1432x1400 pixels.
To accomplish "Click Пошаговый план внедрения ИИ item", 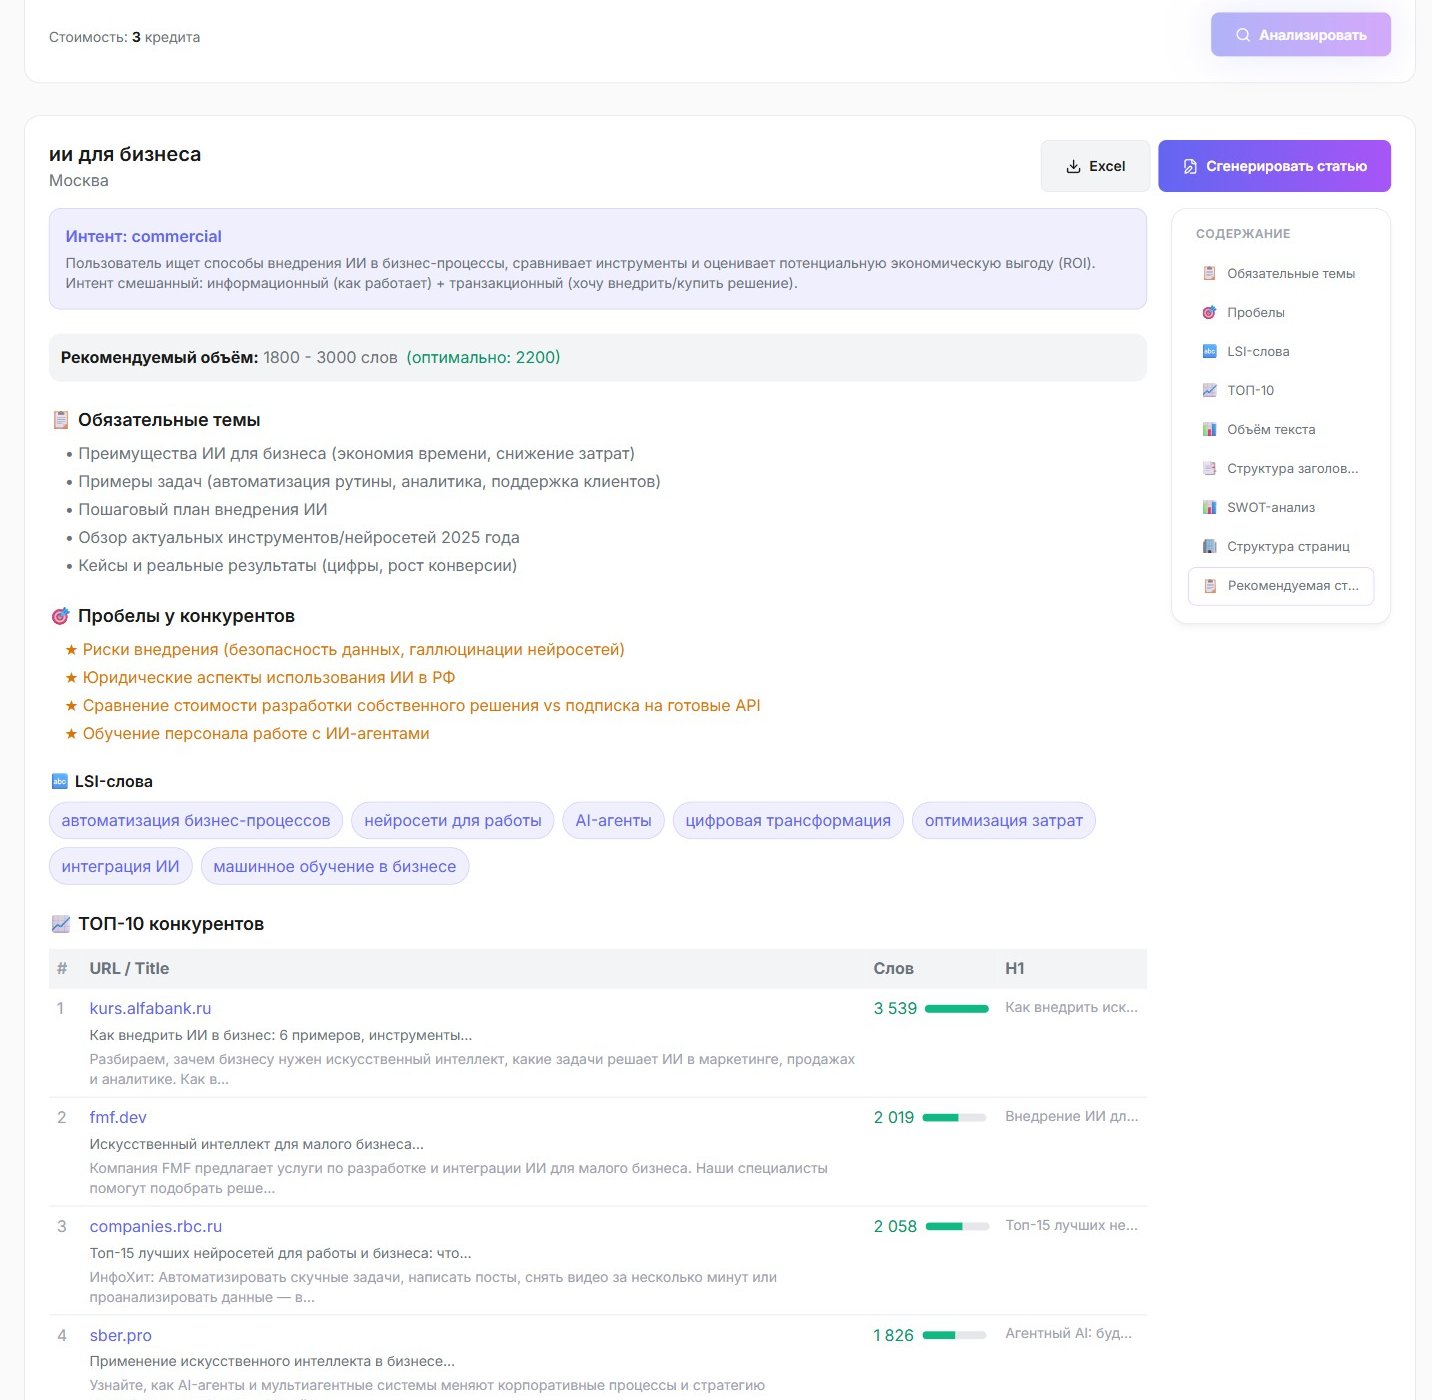I will (x=203, y=509).
